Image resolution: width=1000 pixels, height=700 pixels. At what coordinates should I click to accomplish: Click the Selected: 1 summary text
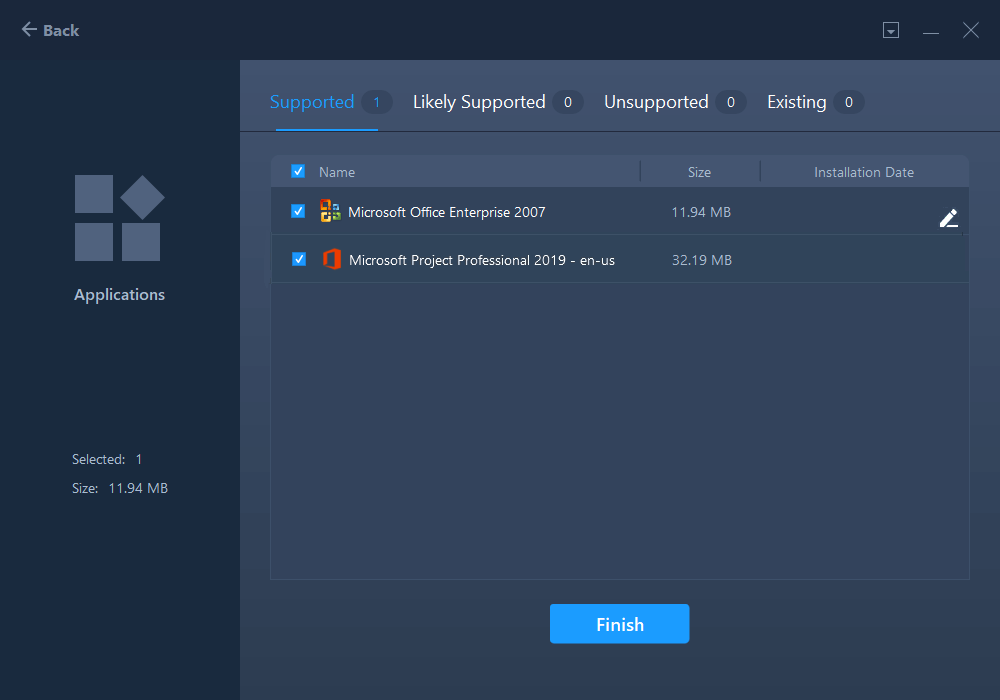pyautogui.click(x=107, y=459)
